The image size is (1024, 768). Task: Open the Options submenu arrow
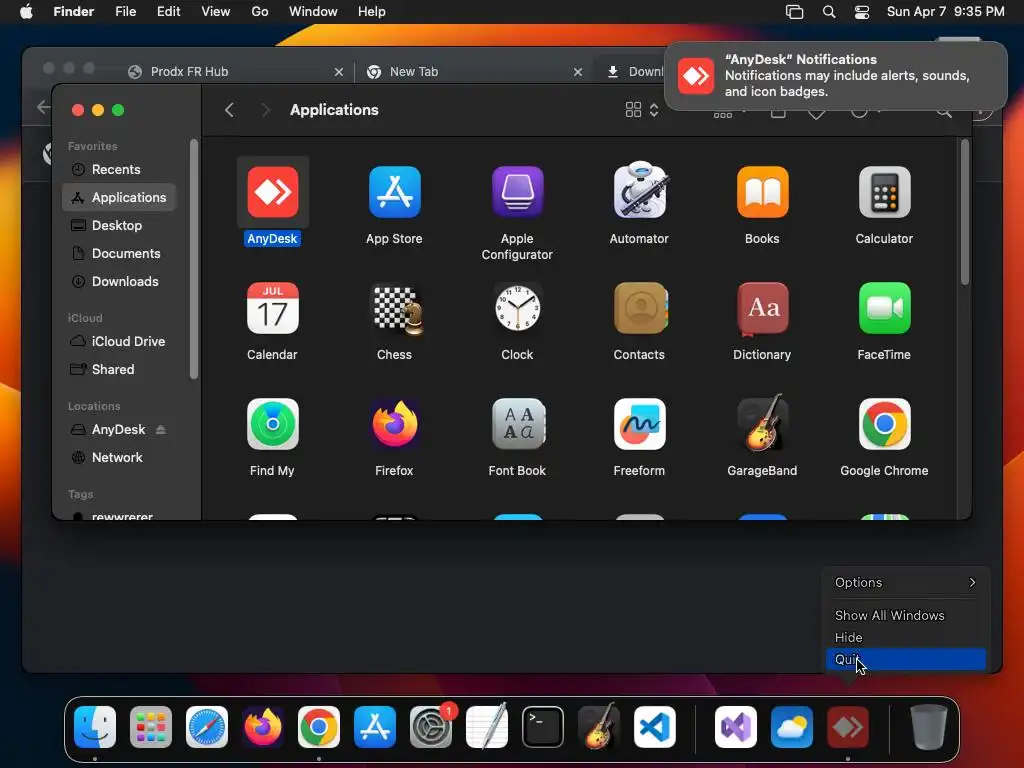[x=972, y=582]
